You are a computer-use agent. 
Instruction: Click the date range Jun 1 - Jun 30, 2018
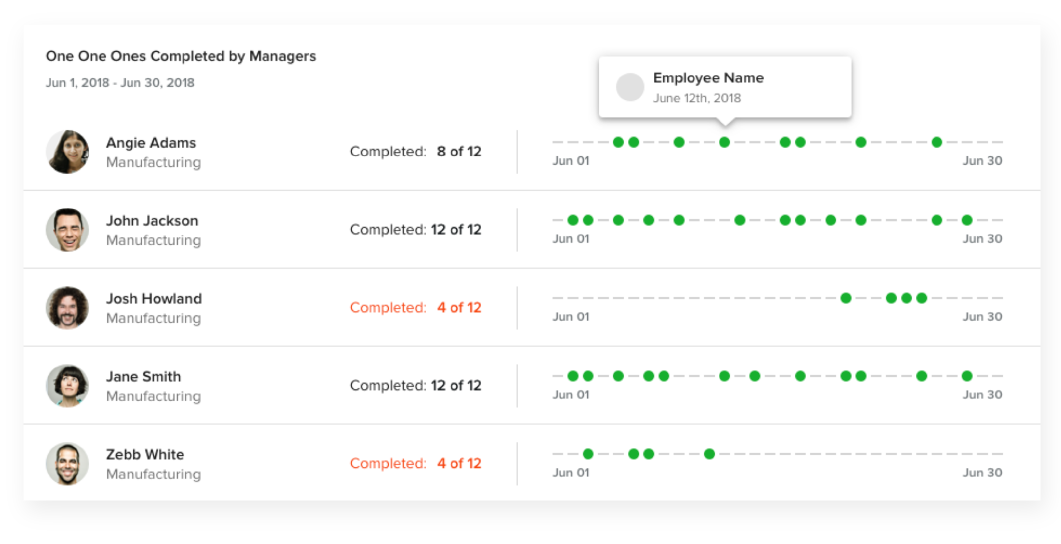click(120, 83)
